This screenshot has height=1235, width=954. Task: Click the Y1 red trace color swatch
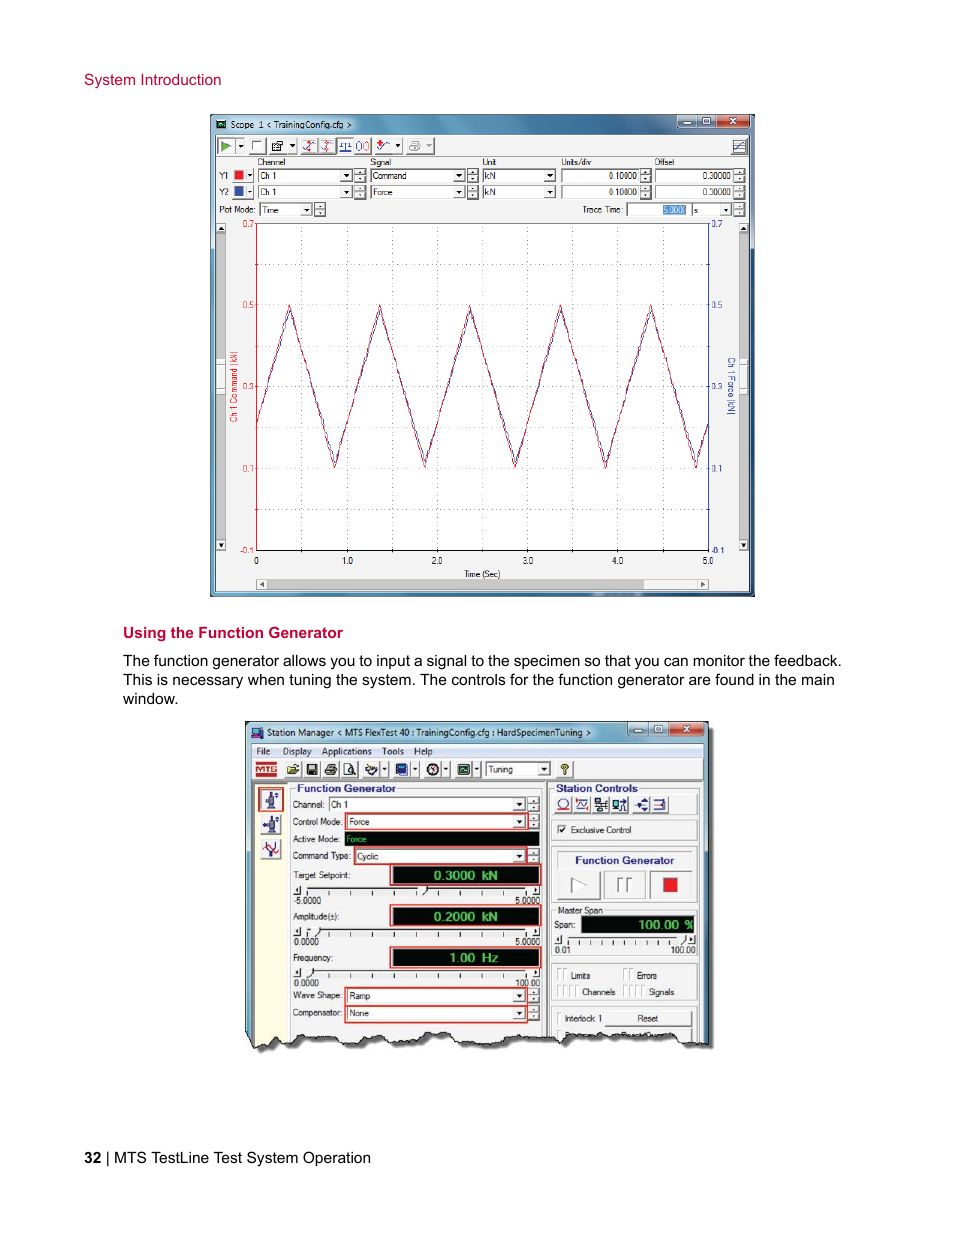pyautogui.click(x=239, y=175)
